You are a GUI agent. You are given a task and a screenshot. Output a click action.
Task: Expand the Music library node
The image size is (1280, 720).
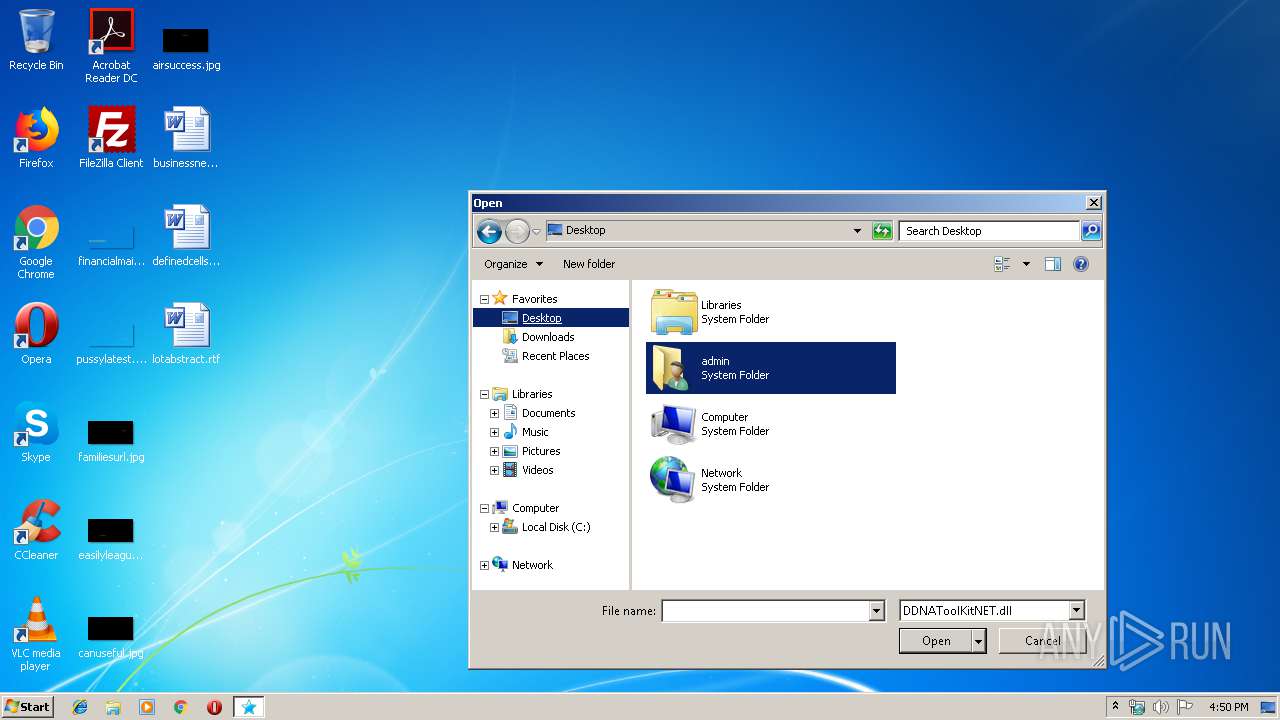494,432
